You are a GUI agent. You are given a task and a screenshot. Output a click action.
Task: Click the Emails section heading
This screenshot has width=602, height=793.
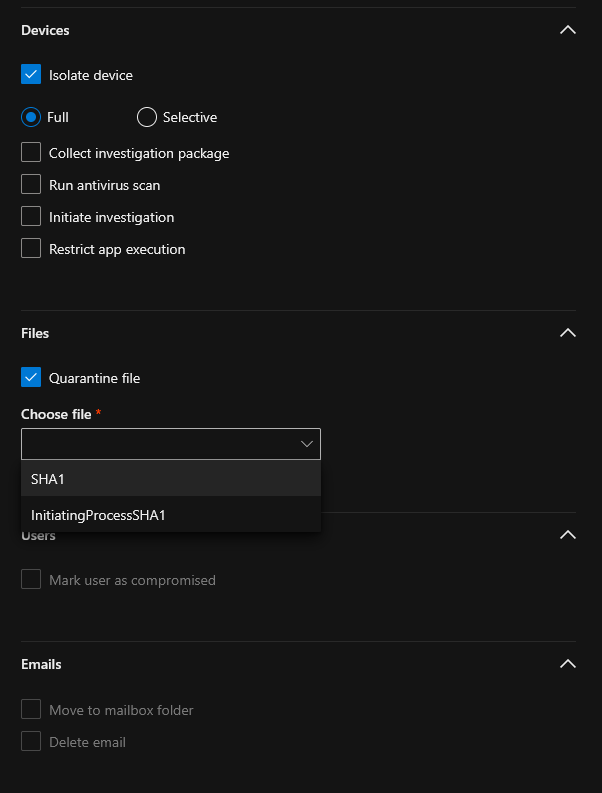click(41, 664)
